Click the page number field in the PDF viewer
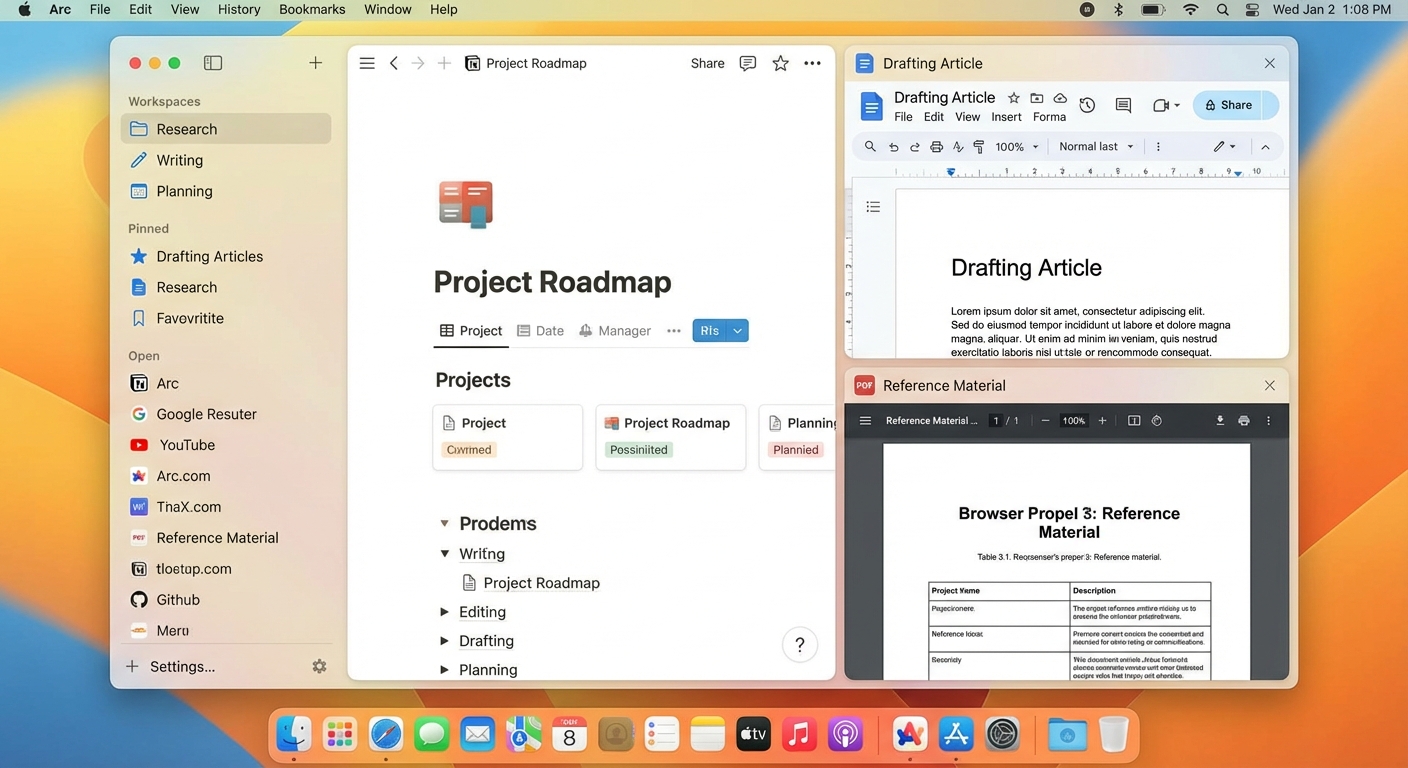This screenshot has width=1408, height=768. tap(995, 421)
